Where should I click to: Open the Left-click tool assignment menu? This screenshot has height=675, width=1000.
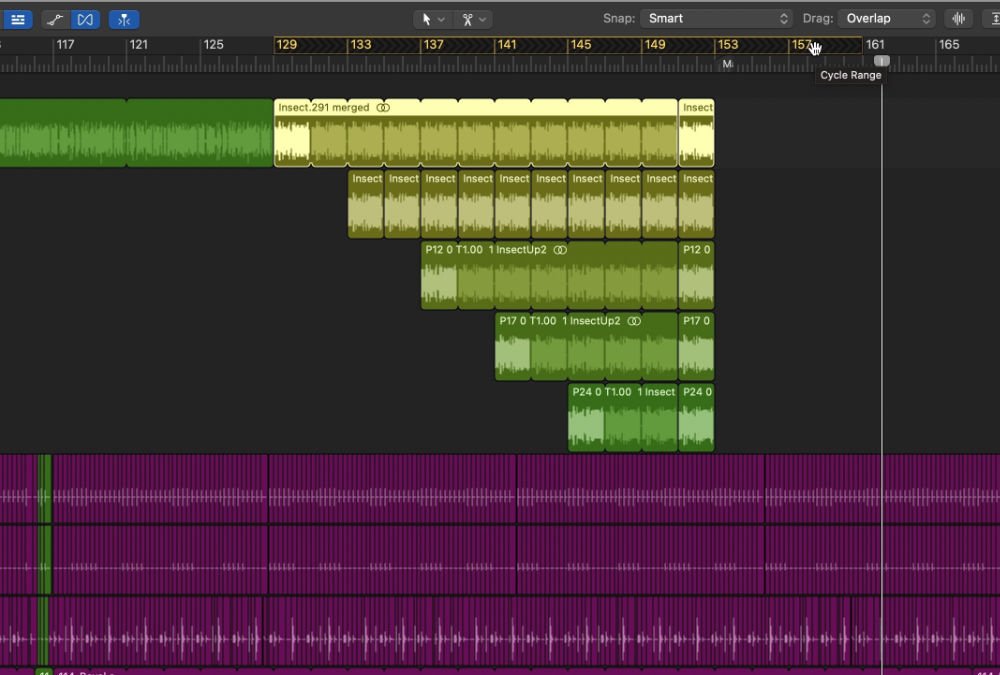[x=440, y=18]
